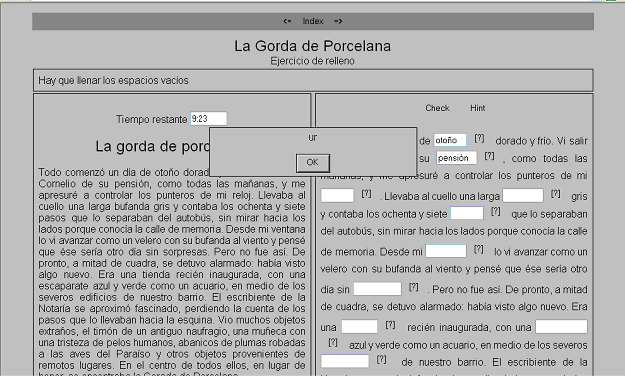
Task: Click the blank field after 'Desde mi'
Action: tap(446, 251)
